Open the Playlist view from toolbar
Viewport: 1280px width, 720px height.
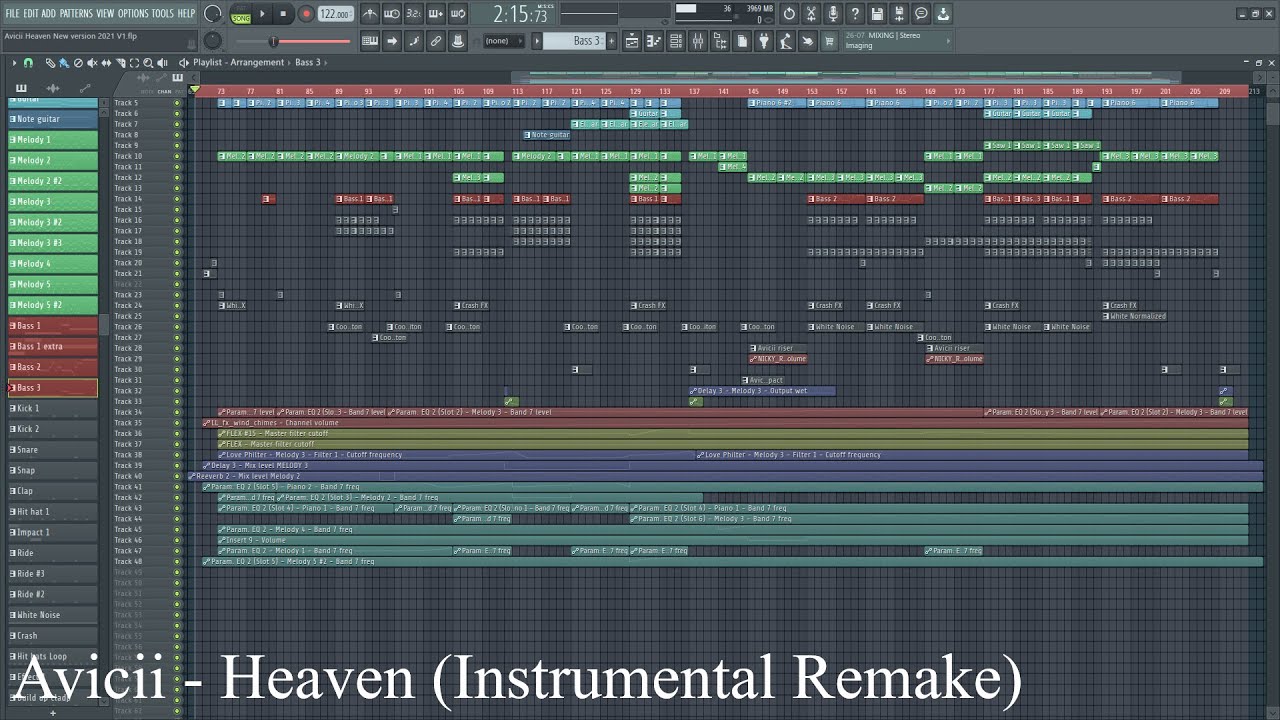(x=632, y=41)
